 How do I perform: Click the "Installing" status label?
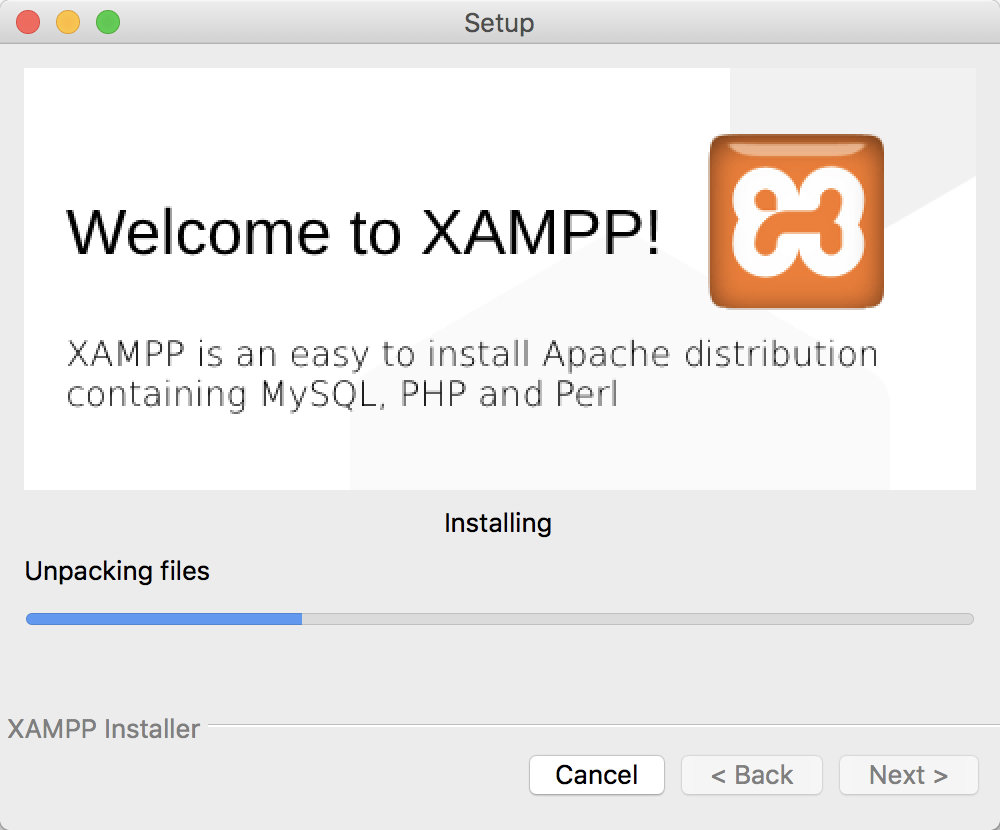498,523
